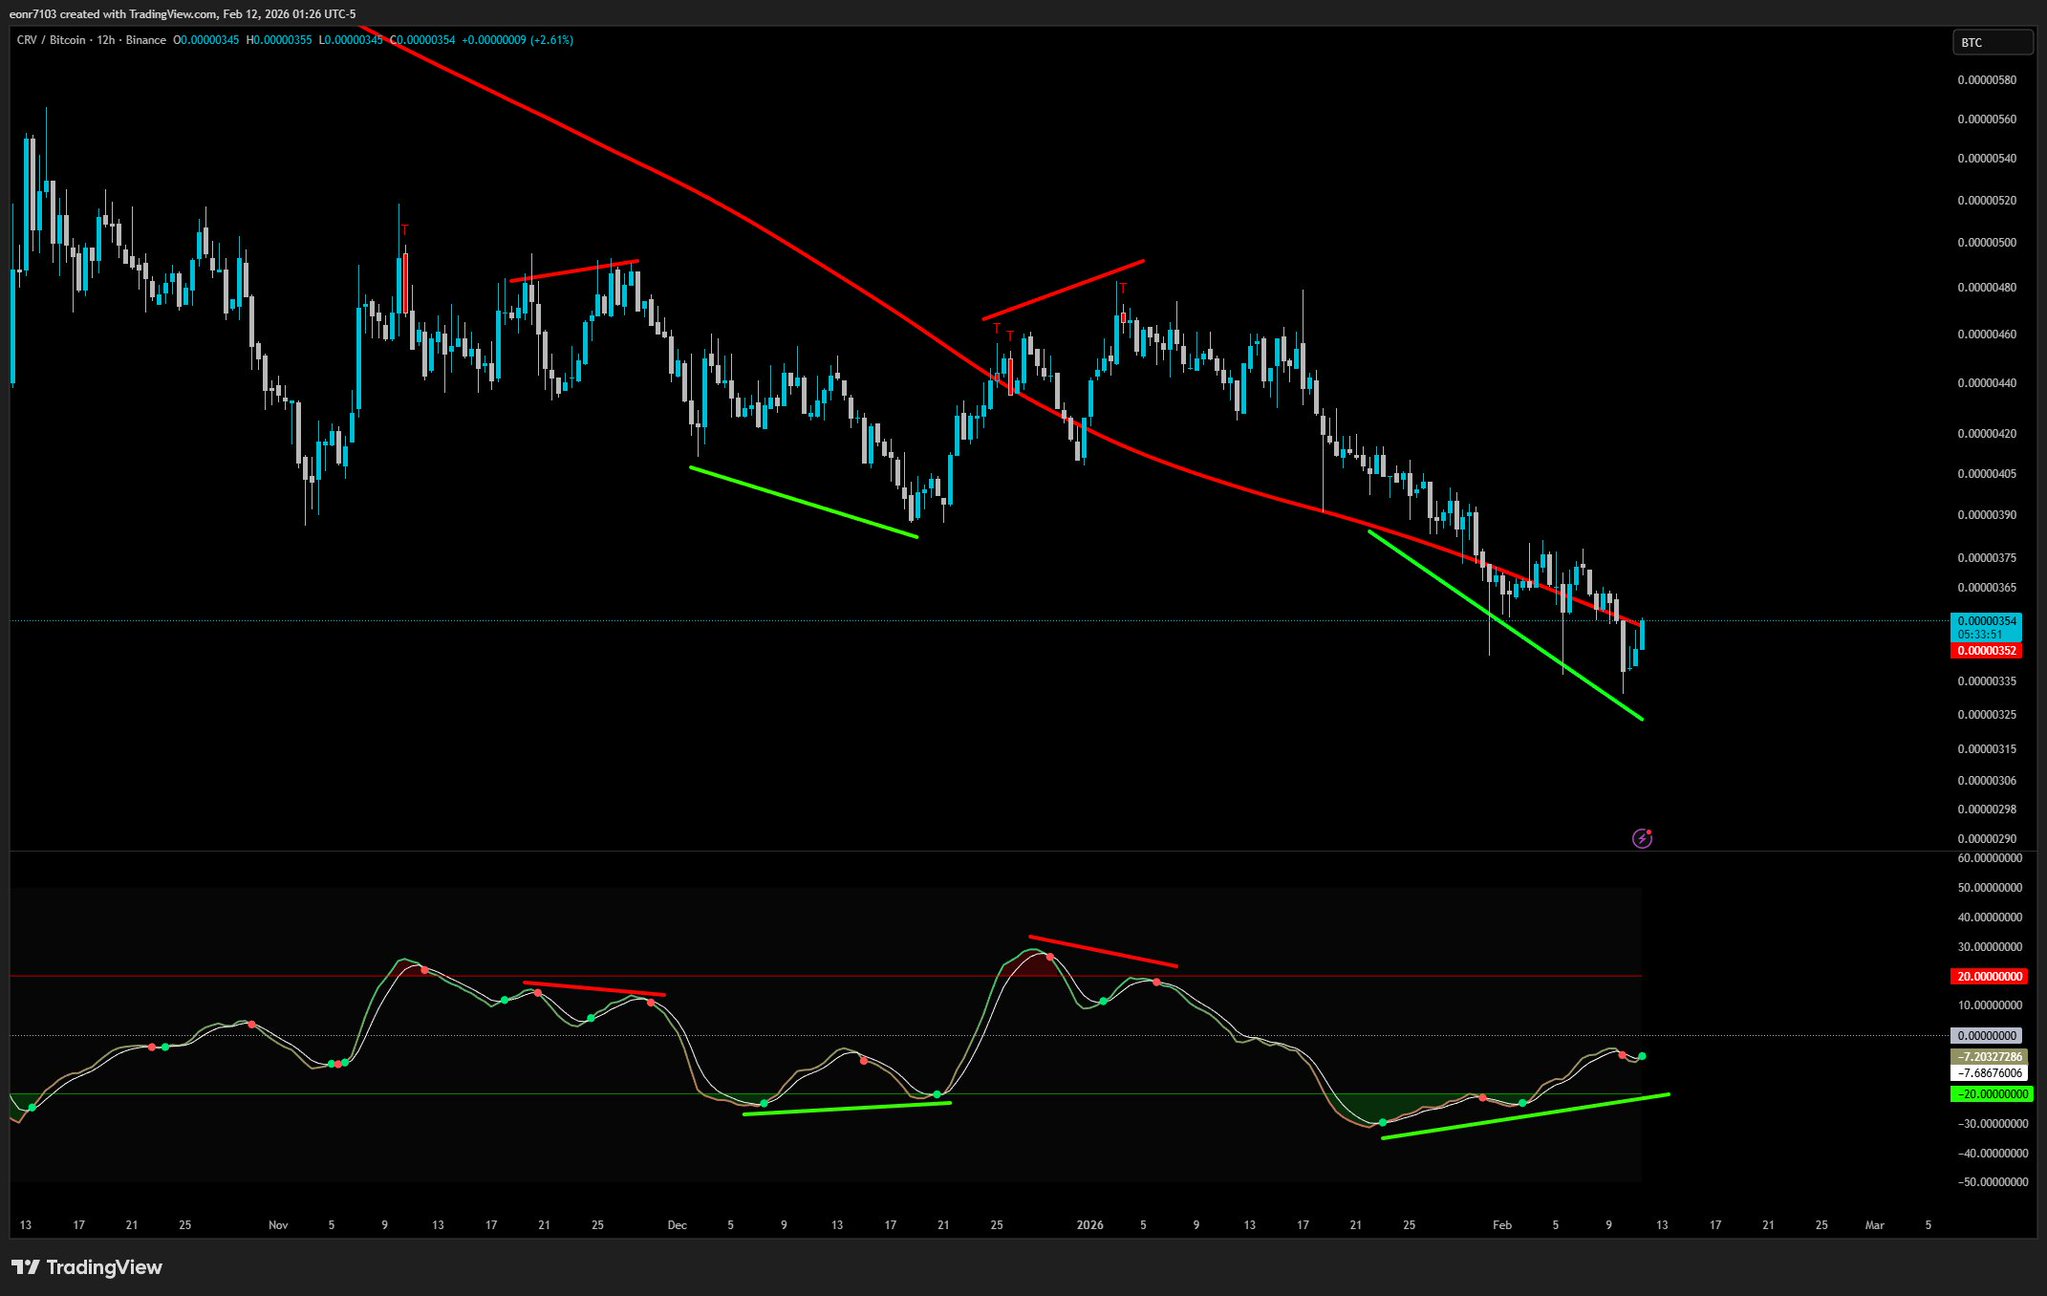Screen dimensions: 2047x1296
Task: Click the red 0.00000352 price label
Action: pyautogui.click(x=1985, y=651)
